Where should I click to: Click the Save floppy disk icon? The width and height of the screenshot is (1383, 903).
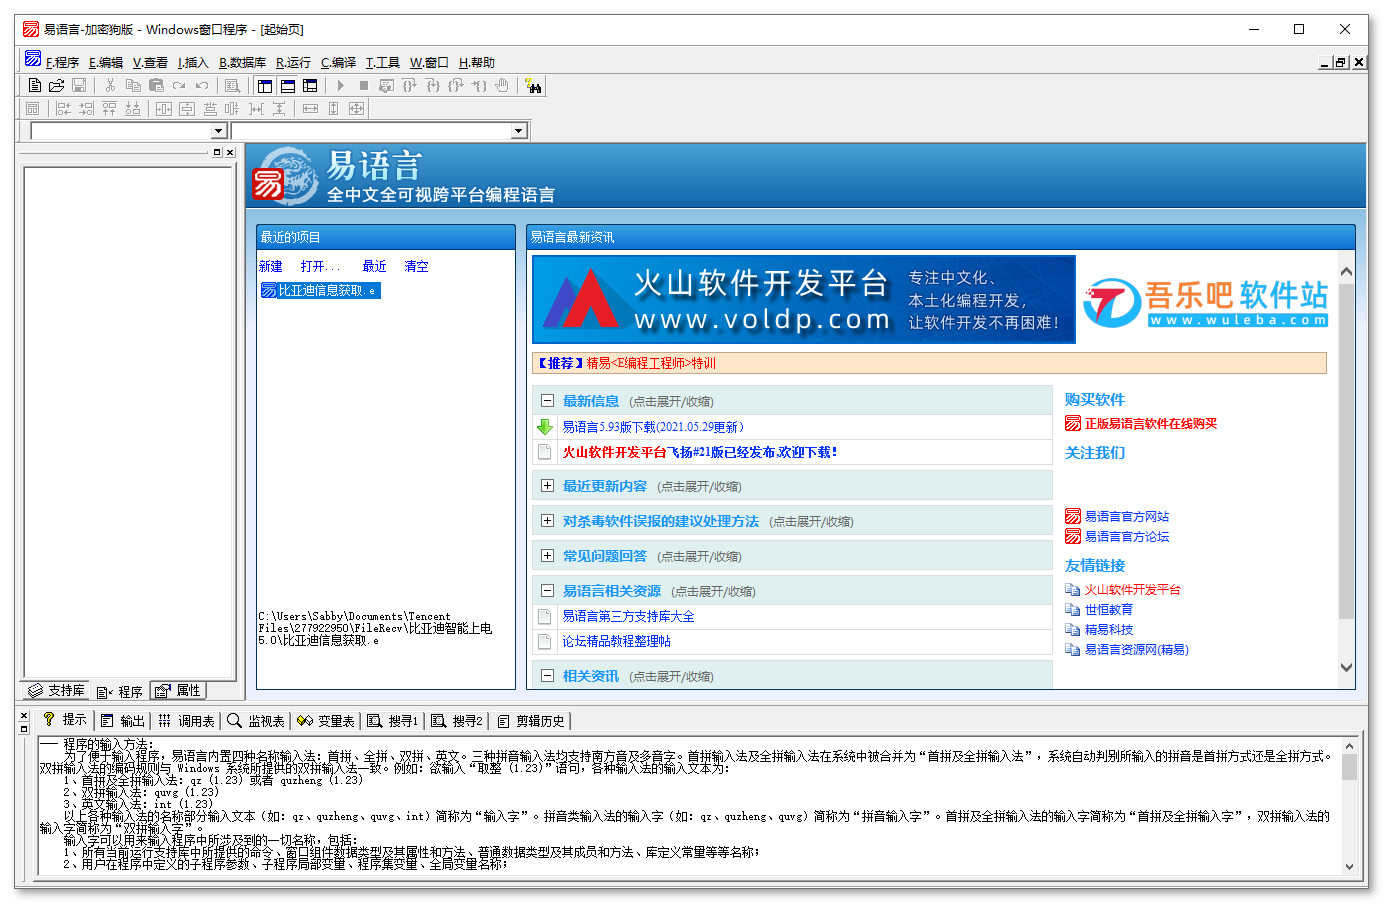pyautogui.click(x=79, y=86)
